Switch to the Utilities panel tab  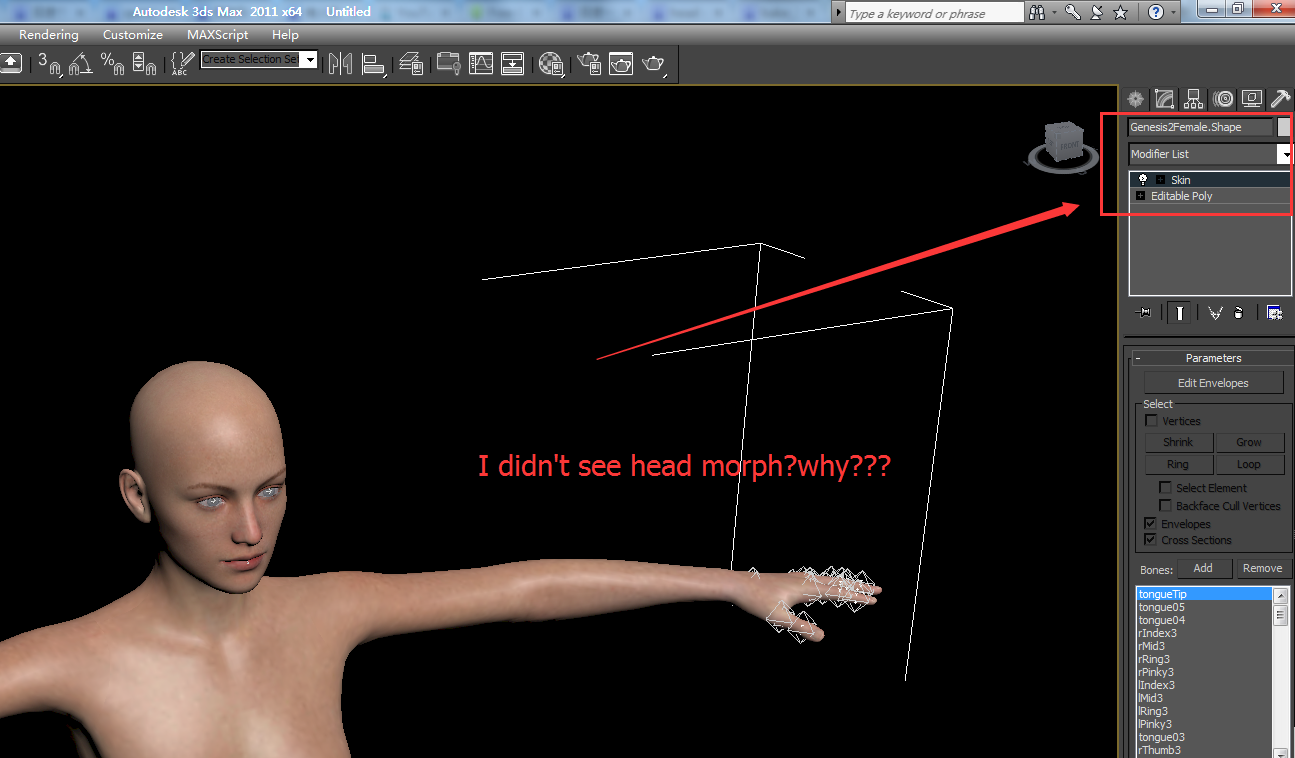[1280, 98]
